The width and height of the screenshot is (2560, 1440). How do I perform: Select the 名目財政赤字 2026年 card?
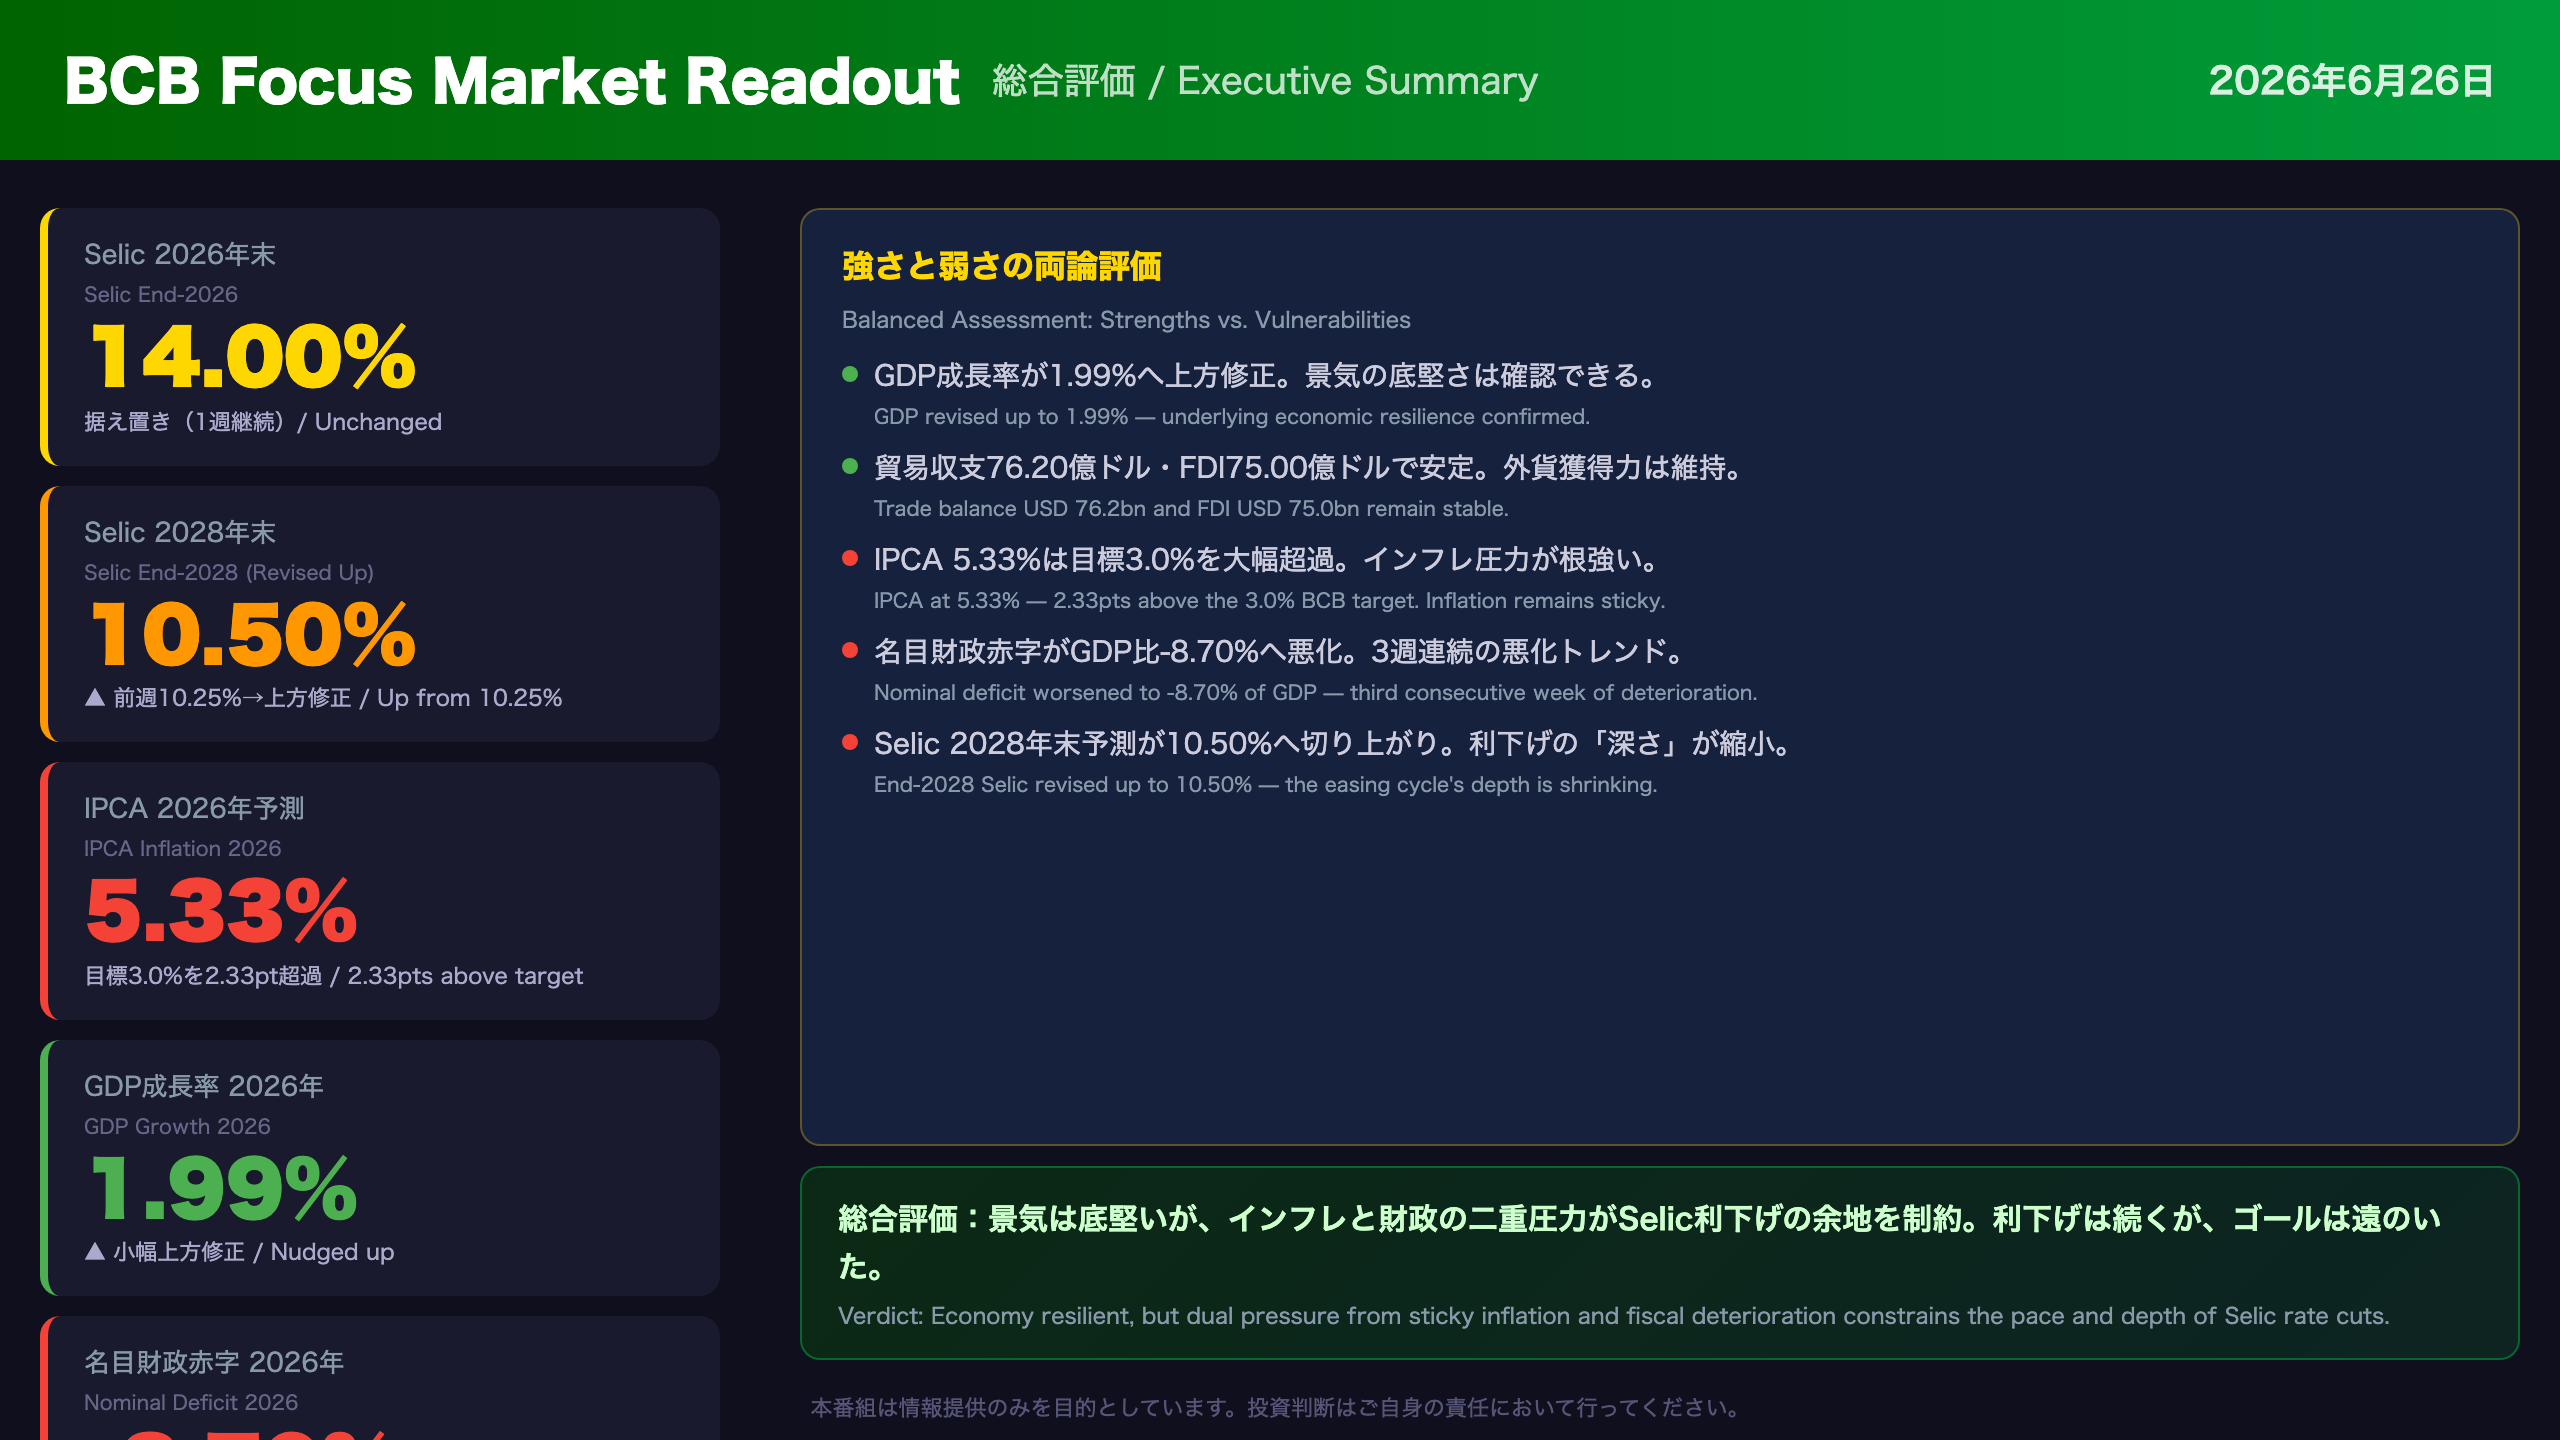click(x=380, y=1378)
